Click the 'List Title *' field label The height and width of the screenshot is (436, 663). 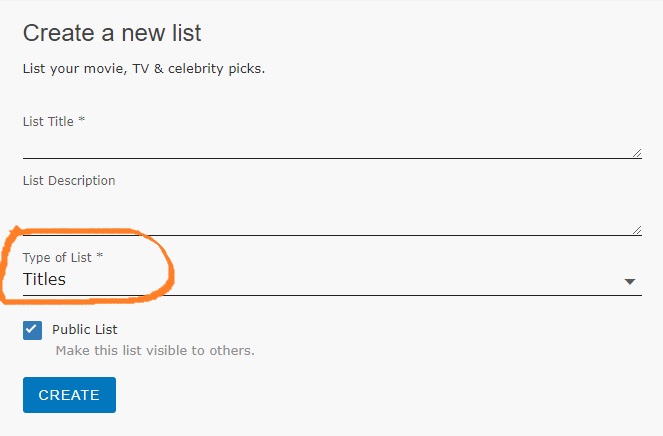click(x=54, y=121)
